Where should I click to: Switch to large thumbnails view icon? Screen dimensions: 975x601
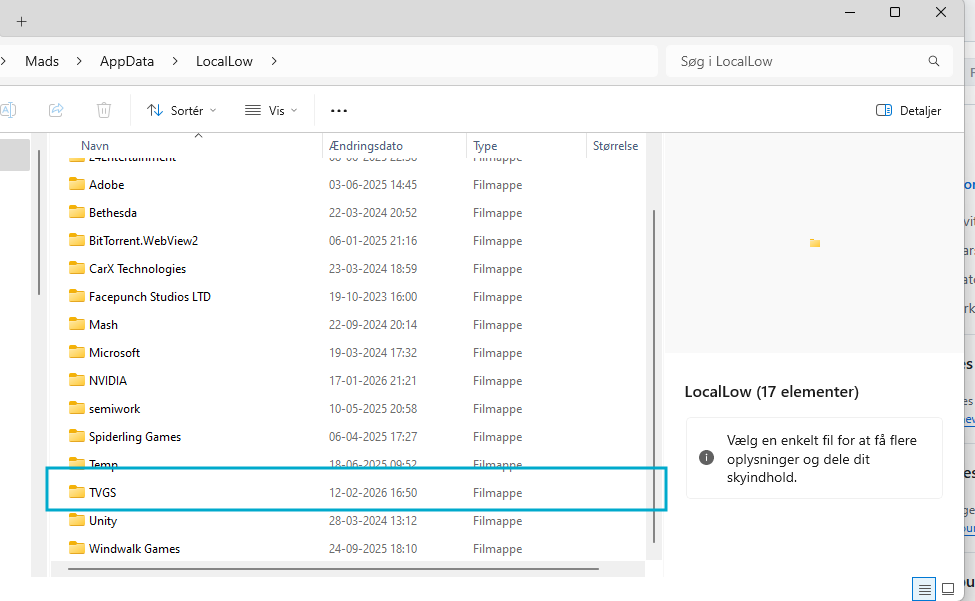click(948, 589)
